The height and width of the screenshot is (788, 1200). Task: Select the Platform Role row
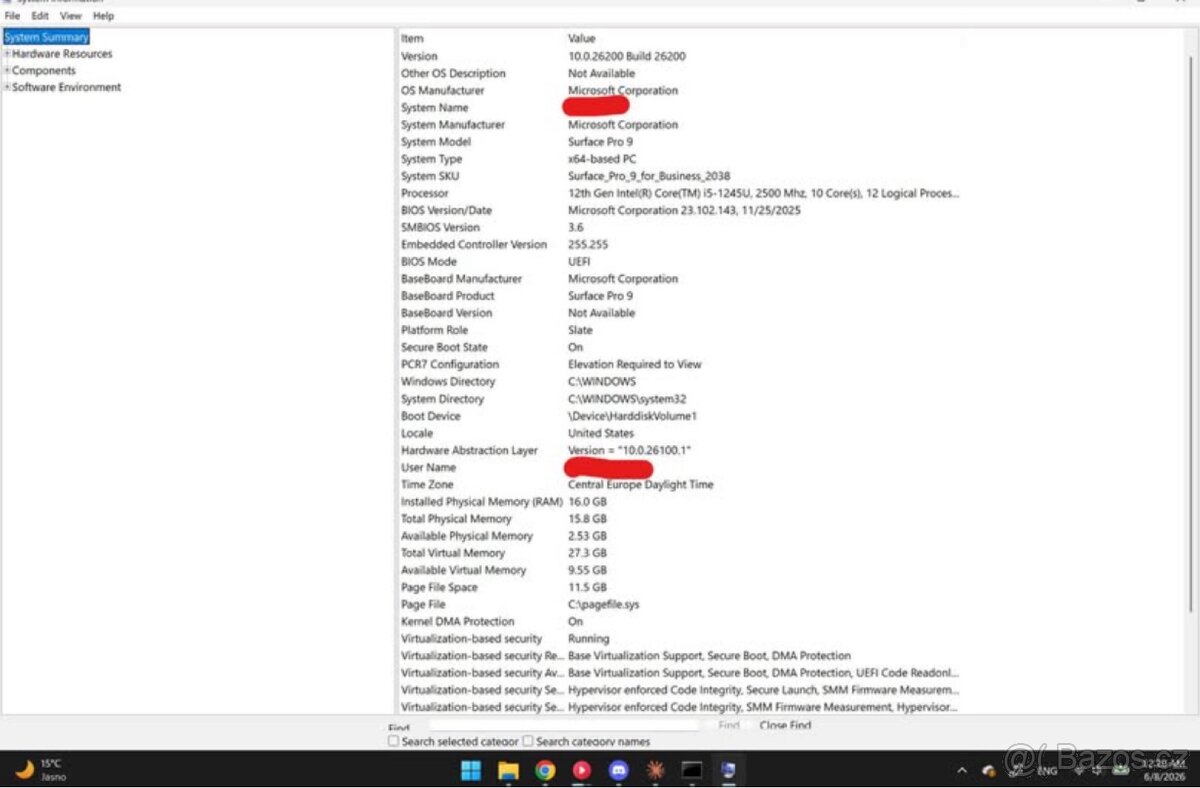click(680, 330)
